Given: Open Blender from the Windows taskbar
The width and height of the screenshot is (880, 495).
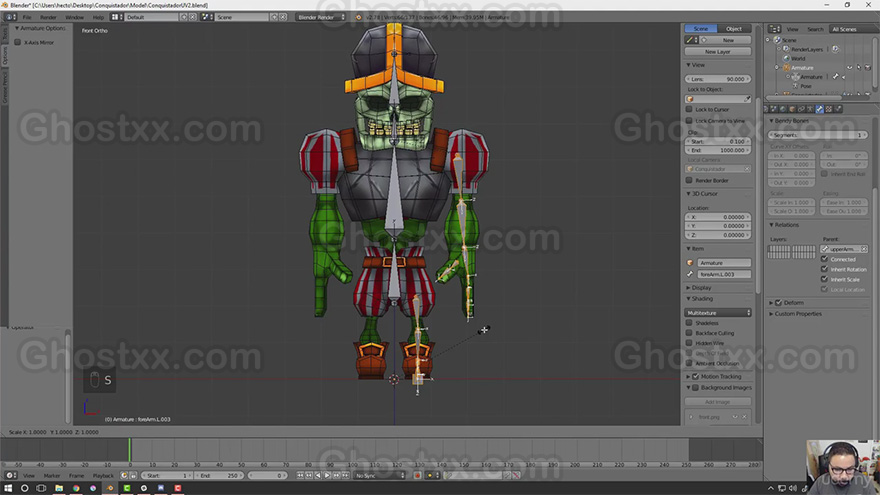Looking at the screenshot, I should (x=110, y=488).
